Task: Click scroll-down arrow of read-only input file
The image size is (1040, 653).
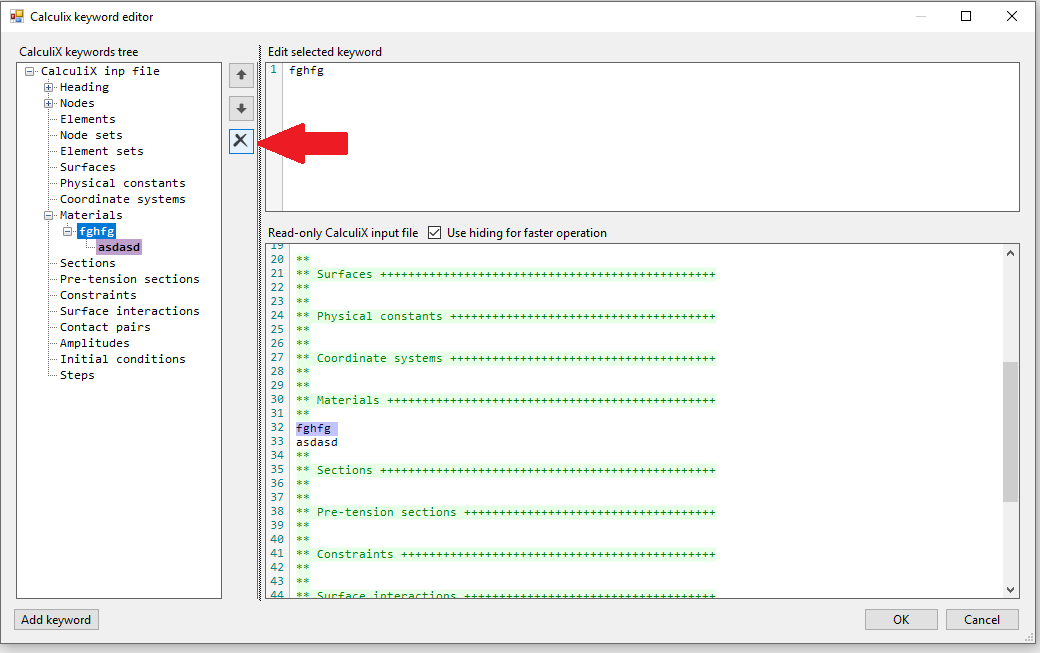Action: tap(1010, 590)
